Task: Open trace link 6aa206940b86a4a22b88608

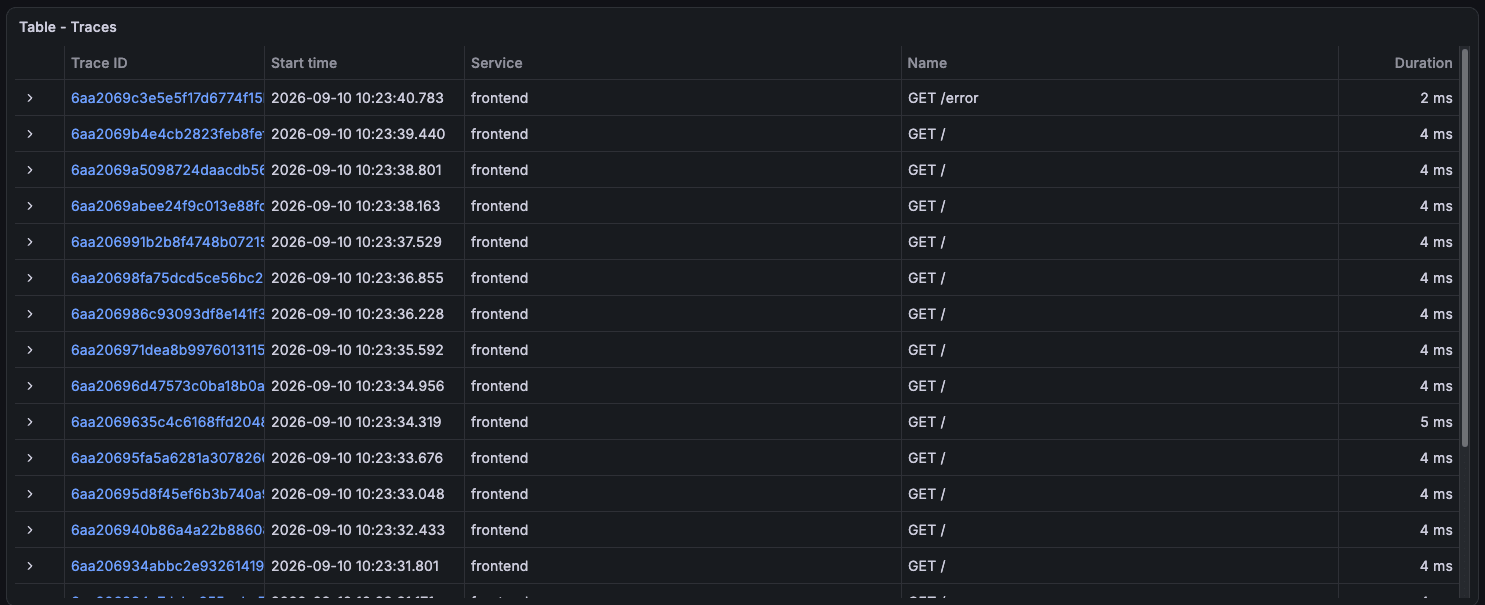Action: (x=167, y=530)
